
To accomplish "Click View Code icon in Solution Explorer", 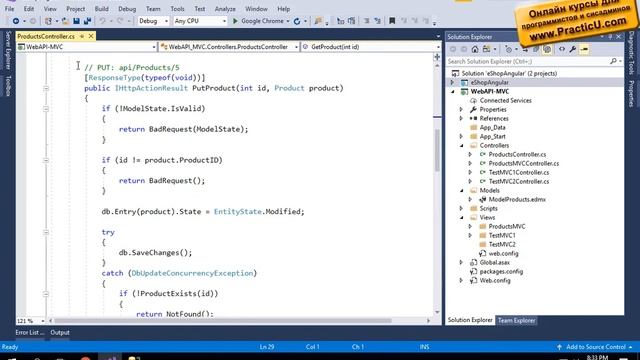I will (x=562, y=49).
